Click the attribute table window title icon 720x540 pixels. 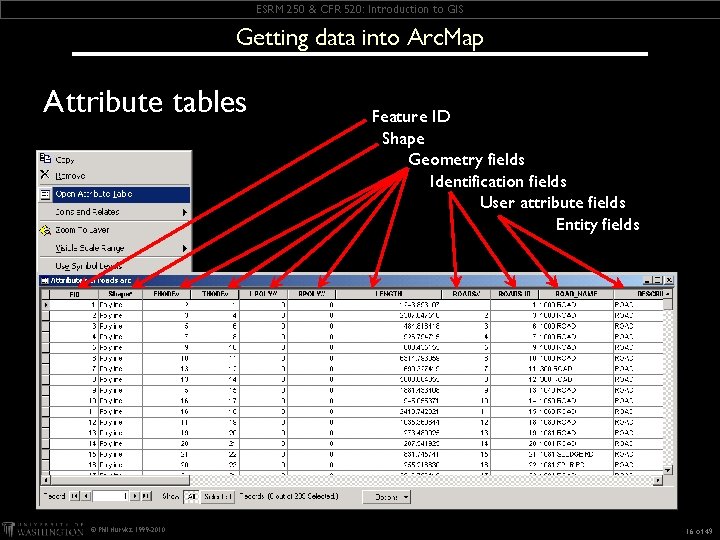(x=45, y=280)
